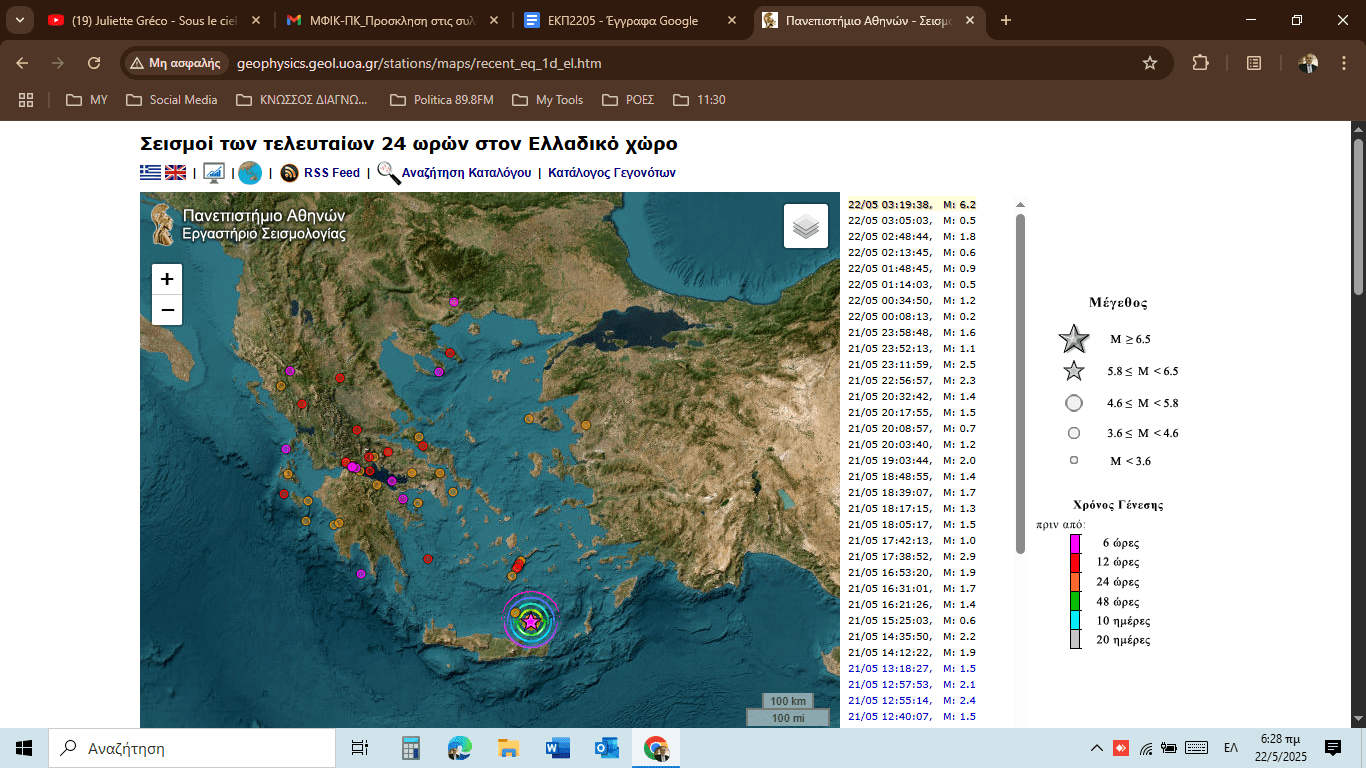Screen dimensions: 1366x768
Task: Click the Μη ασφαλής security chip
Action: [175, 63]
